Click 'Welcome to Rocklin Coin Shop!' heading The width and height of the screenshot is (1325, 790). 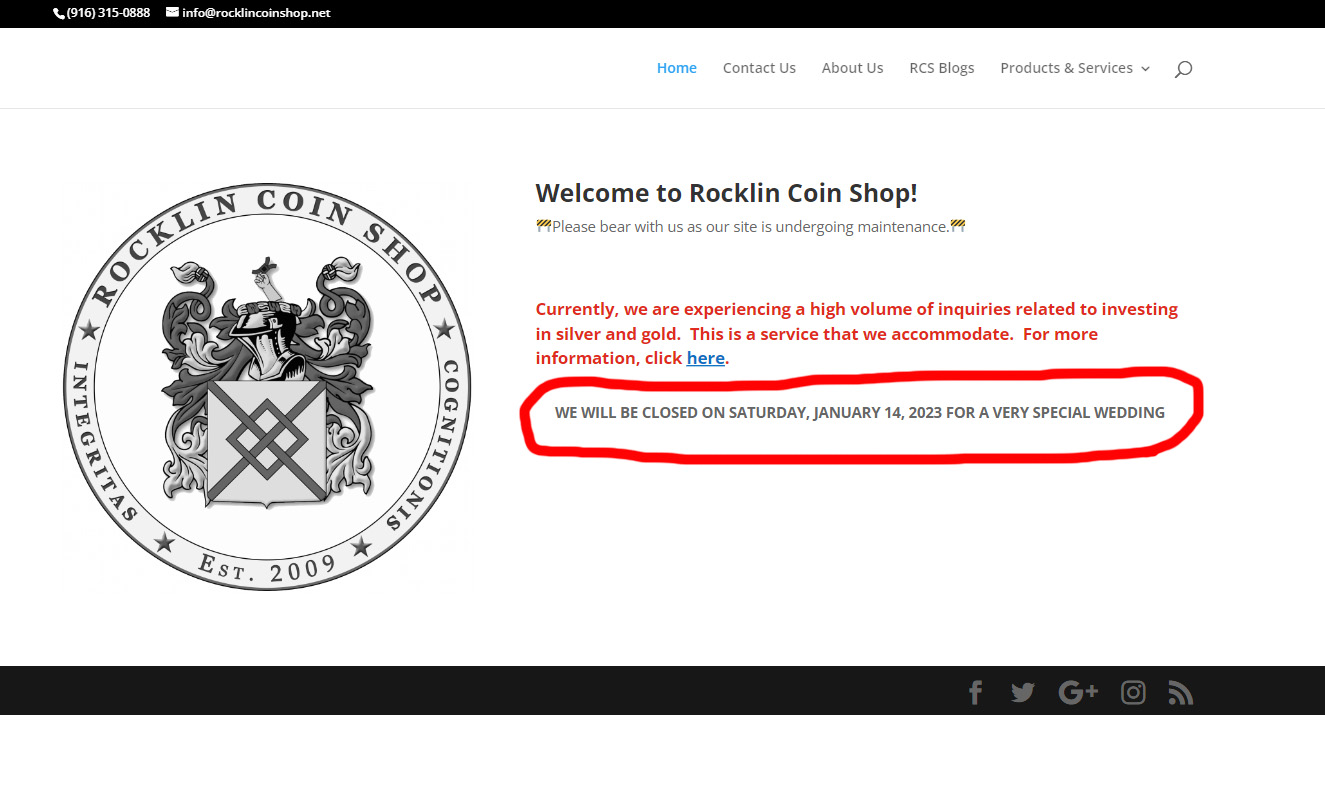click(x=726, y=193)
